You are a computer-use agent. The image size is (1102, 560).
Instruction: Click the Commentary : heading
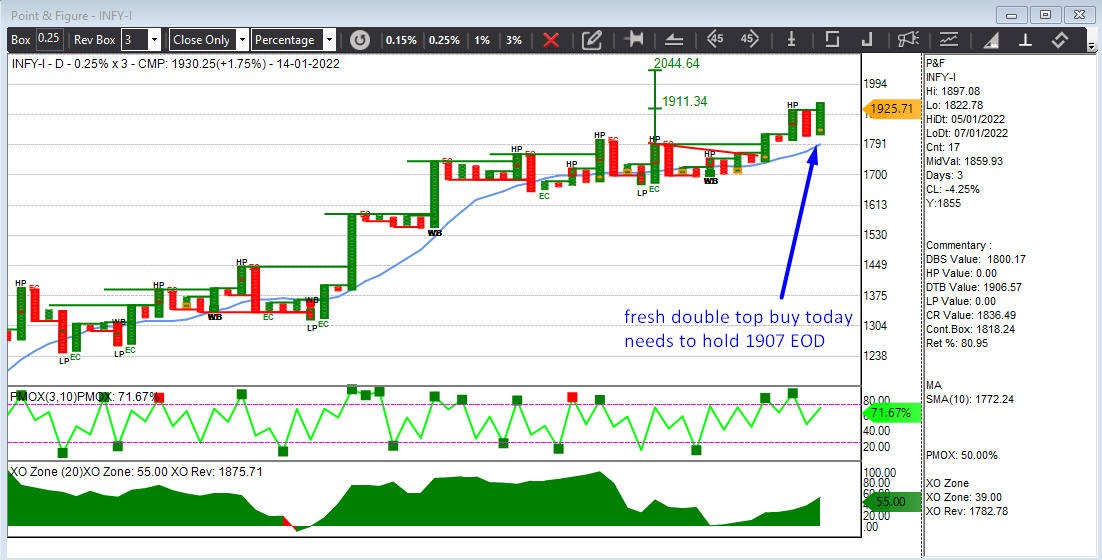959,245
